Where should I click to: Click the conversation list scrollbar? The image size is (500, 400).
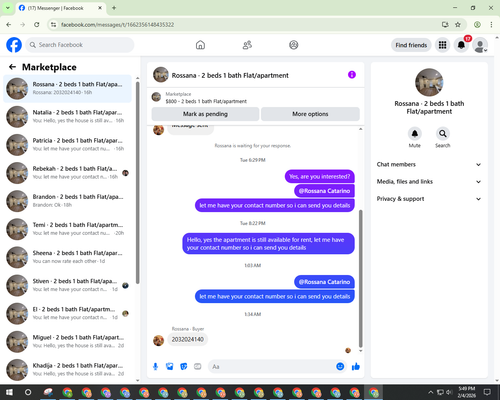[137, 182]
